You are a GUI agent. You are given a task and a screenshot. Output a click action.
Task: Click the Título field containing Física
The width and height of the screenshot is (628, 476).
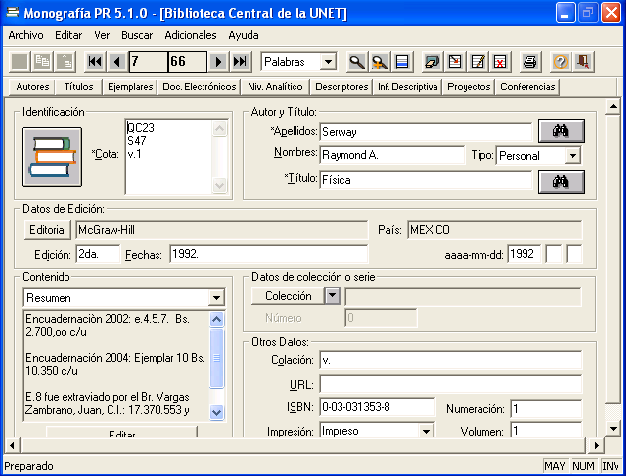tap(425, 180)
